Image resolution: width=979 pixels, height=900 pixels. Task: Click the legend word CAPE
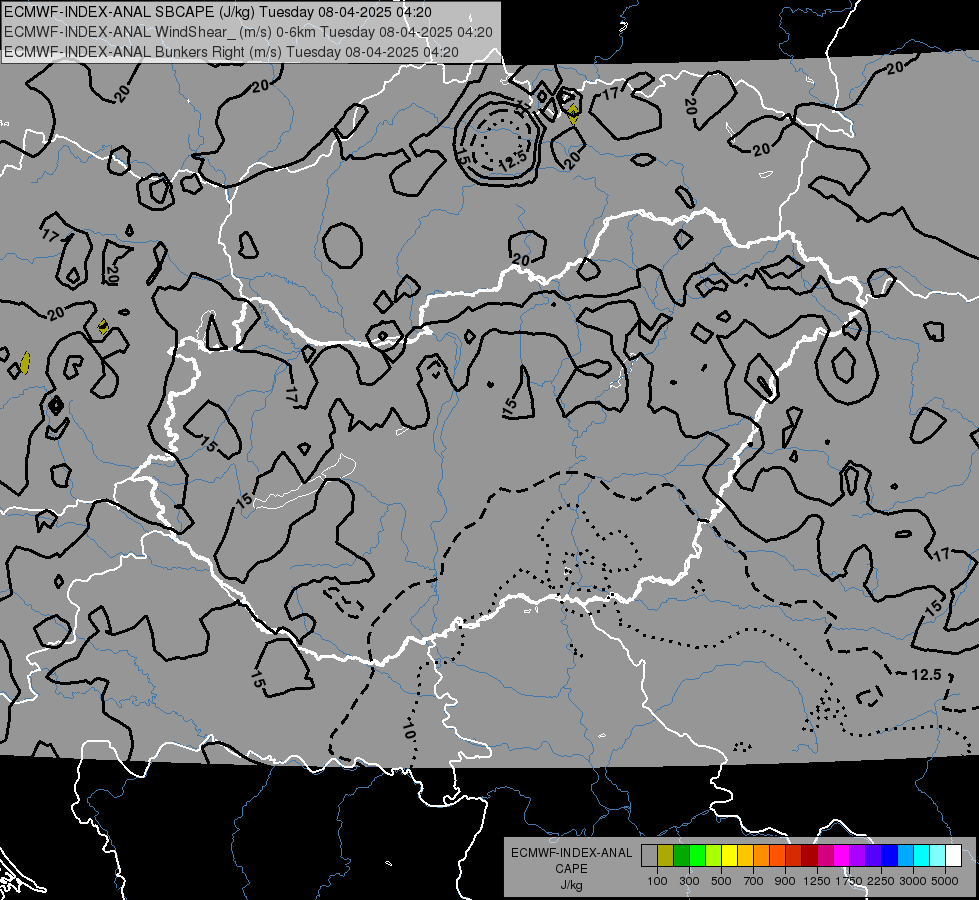[571, 869]
